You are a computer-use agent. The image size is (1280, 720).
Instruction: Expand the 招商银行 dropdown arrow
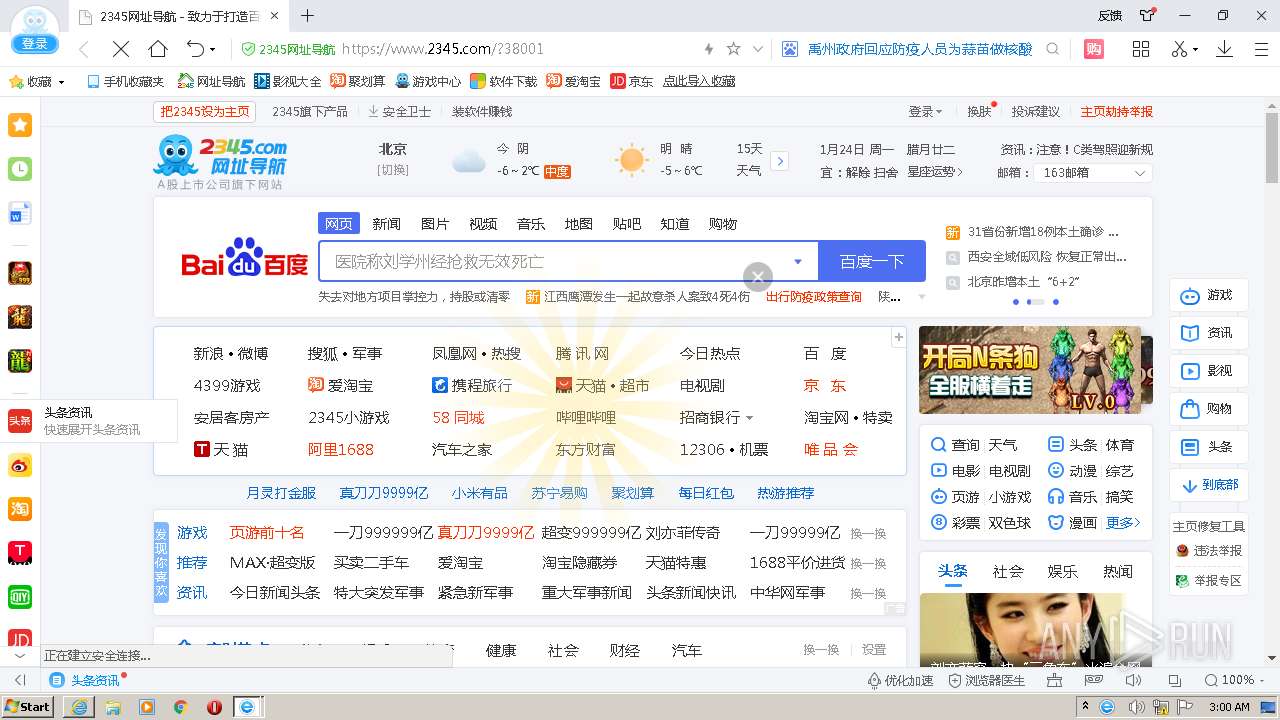coord(749,418)
